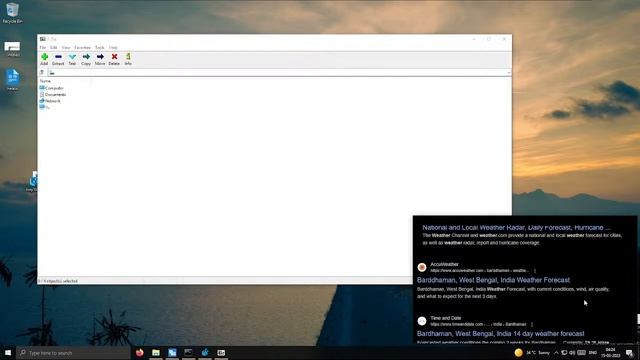Open the AccuWeather Barddhaman Weather Forecast link
Image resolution: width=640 pixels, height=360 pixels.
[493, 280]
